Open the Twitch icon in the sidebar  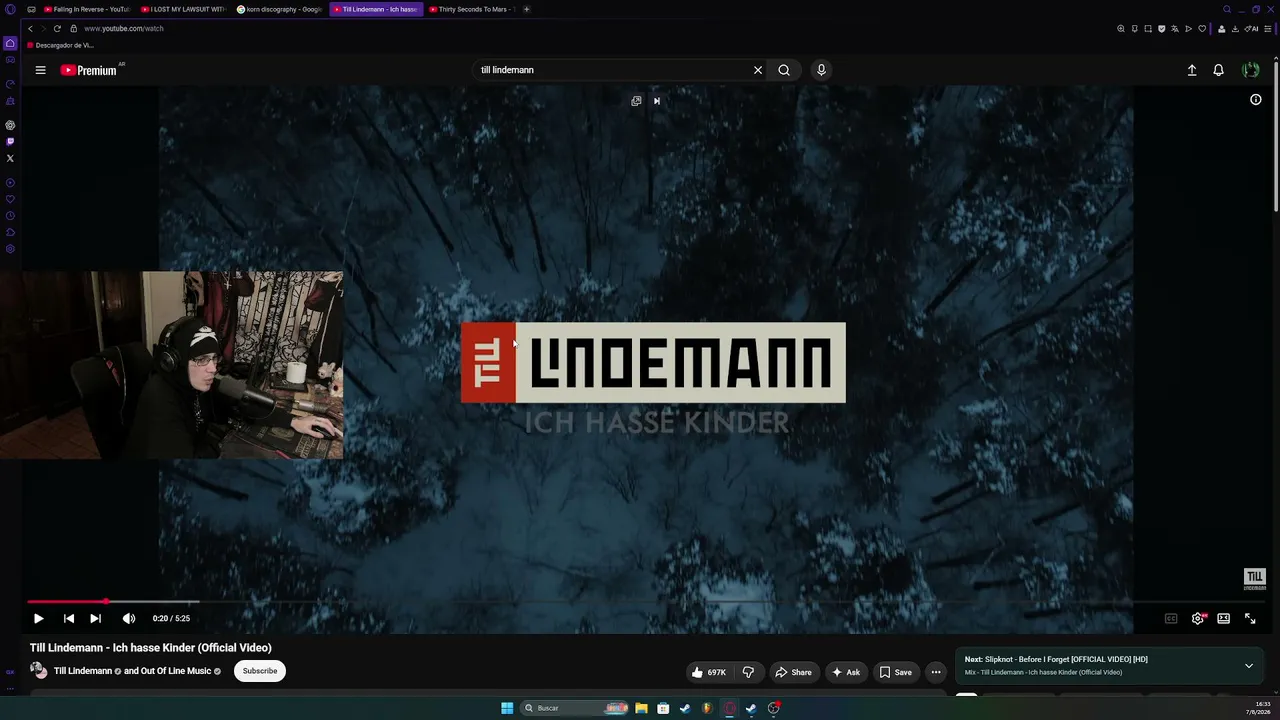[x=10, y=142]
